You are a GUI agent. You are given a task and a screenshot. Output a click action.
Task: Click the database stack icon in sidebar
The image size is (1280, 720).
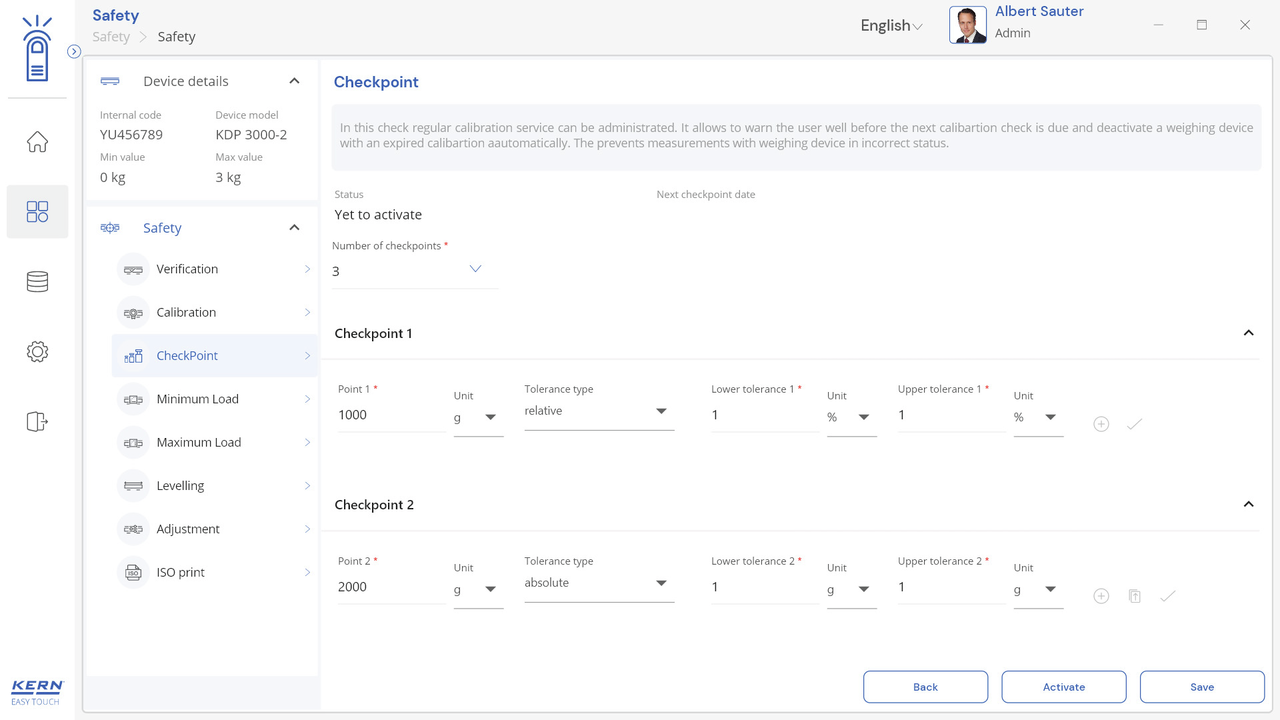pyautogui.click(x=37, y=282)
